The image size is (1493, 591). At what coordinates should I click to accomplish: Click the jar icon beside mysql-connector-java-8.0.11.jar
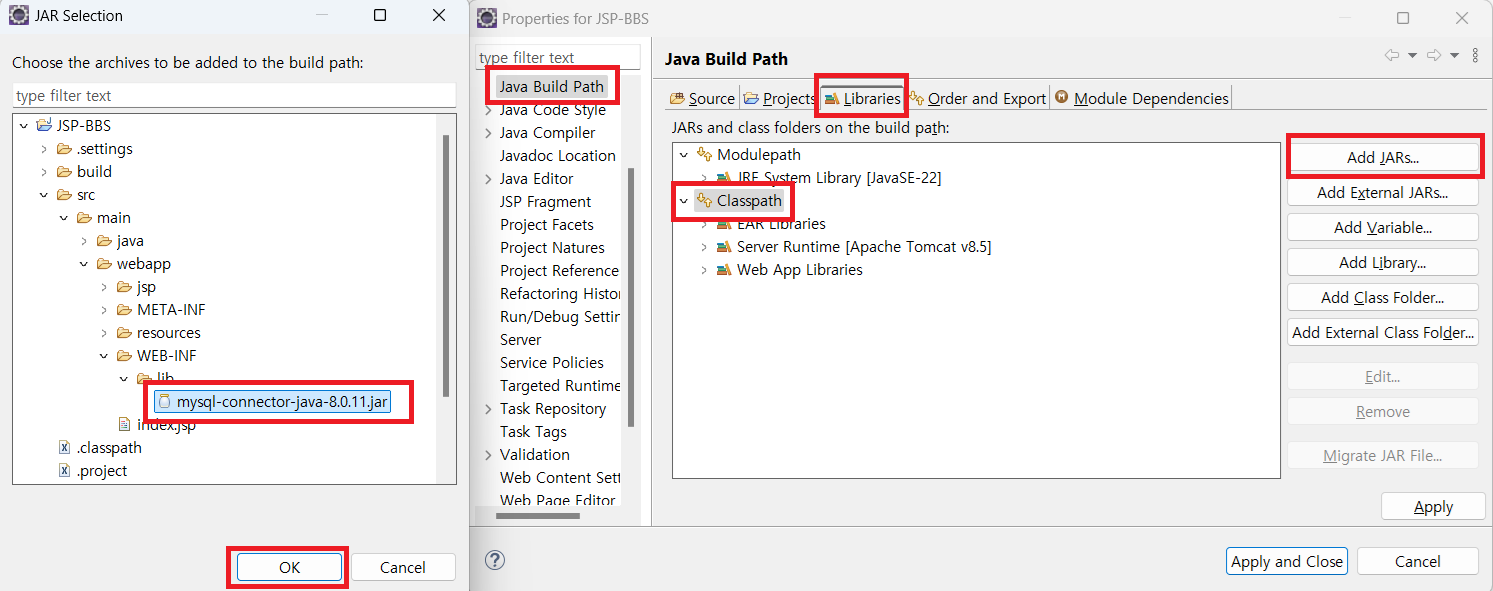pos(165,401)
